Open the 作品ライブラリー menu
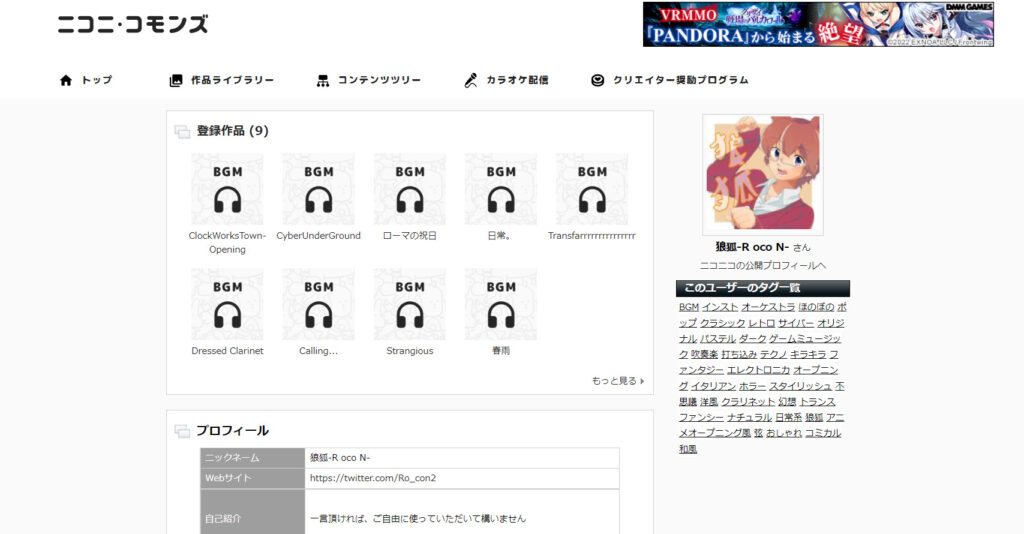 [221, 80]
